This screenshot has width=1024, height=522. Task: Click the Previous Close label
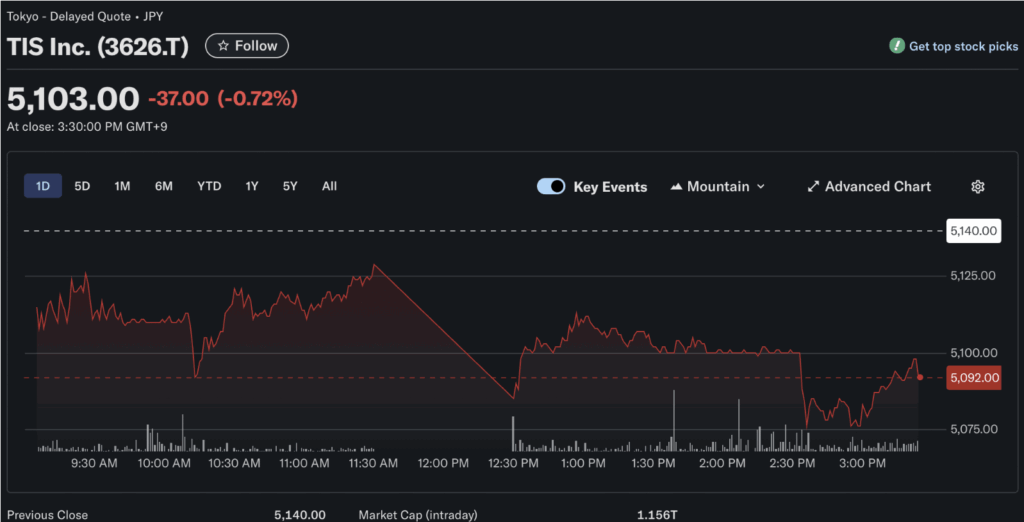(47, 515)
